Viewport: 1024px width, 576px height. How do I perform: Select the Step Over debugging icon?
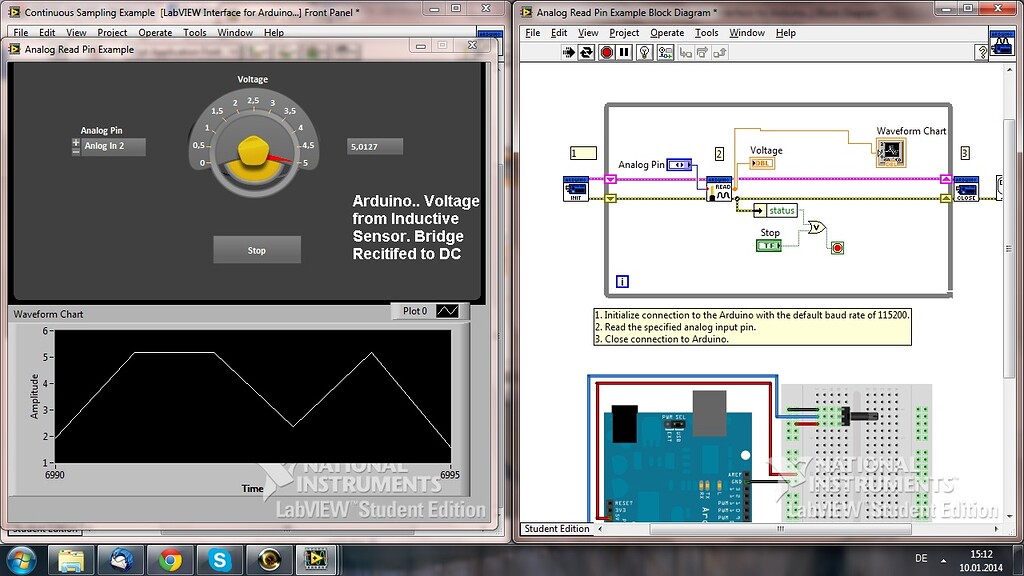pos(705,51)
